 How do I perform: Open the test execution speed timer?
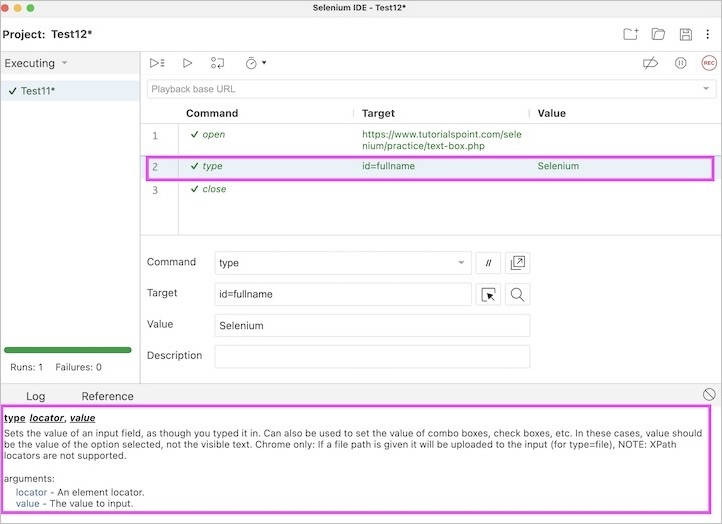pos(256,63)
